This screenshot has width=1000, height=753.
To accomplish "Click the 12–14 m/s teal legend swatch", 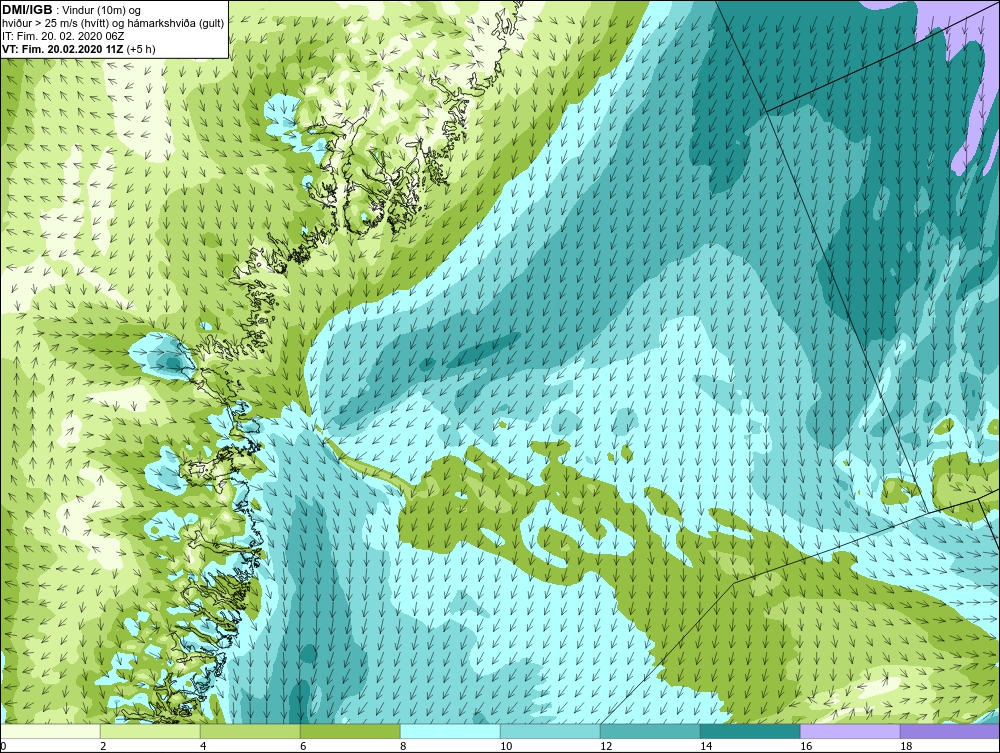I will pyautogui.click(x=650, y=731).
